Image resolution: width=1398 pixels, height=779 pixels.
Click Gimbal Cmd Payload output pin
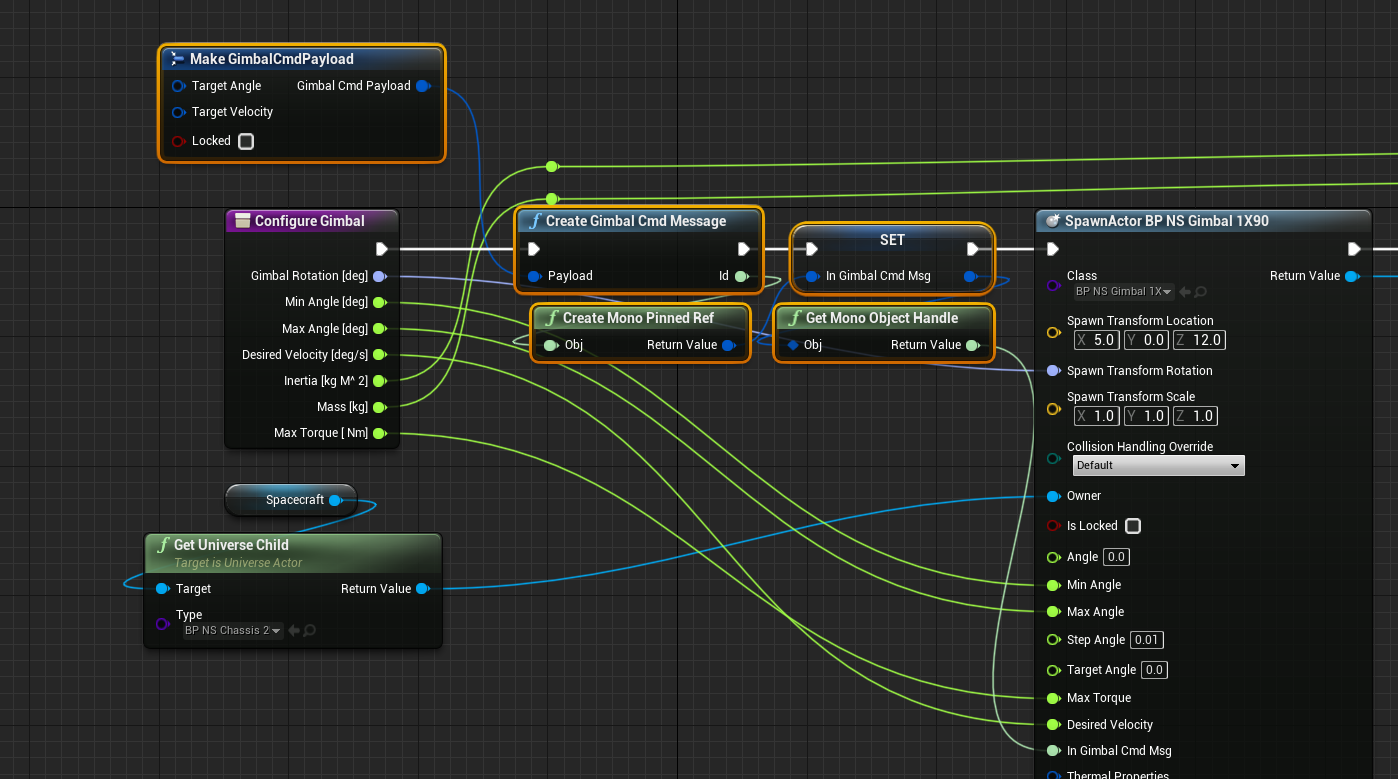(423, 86)
